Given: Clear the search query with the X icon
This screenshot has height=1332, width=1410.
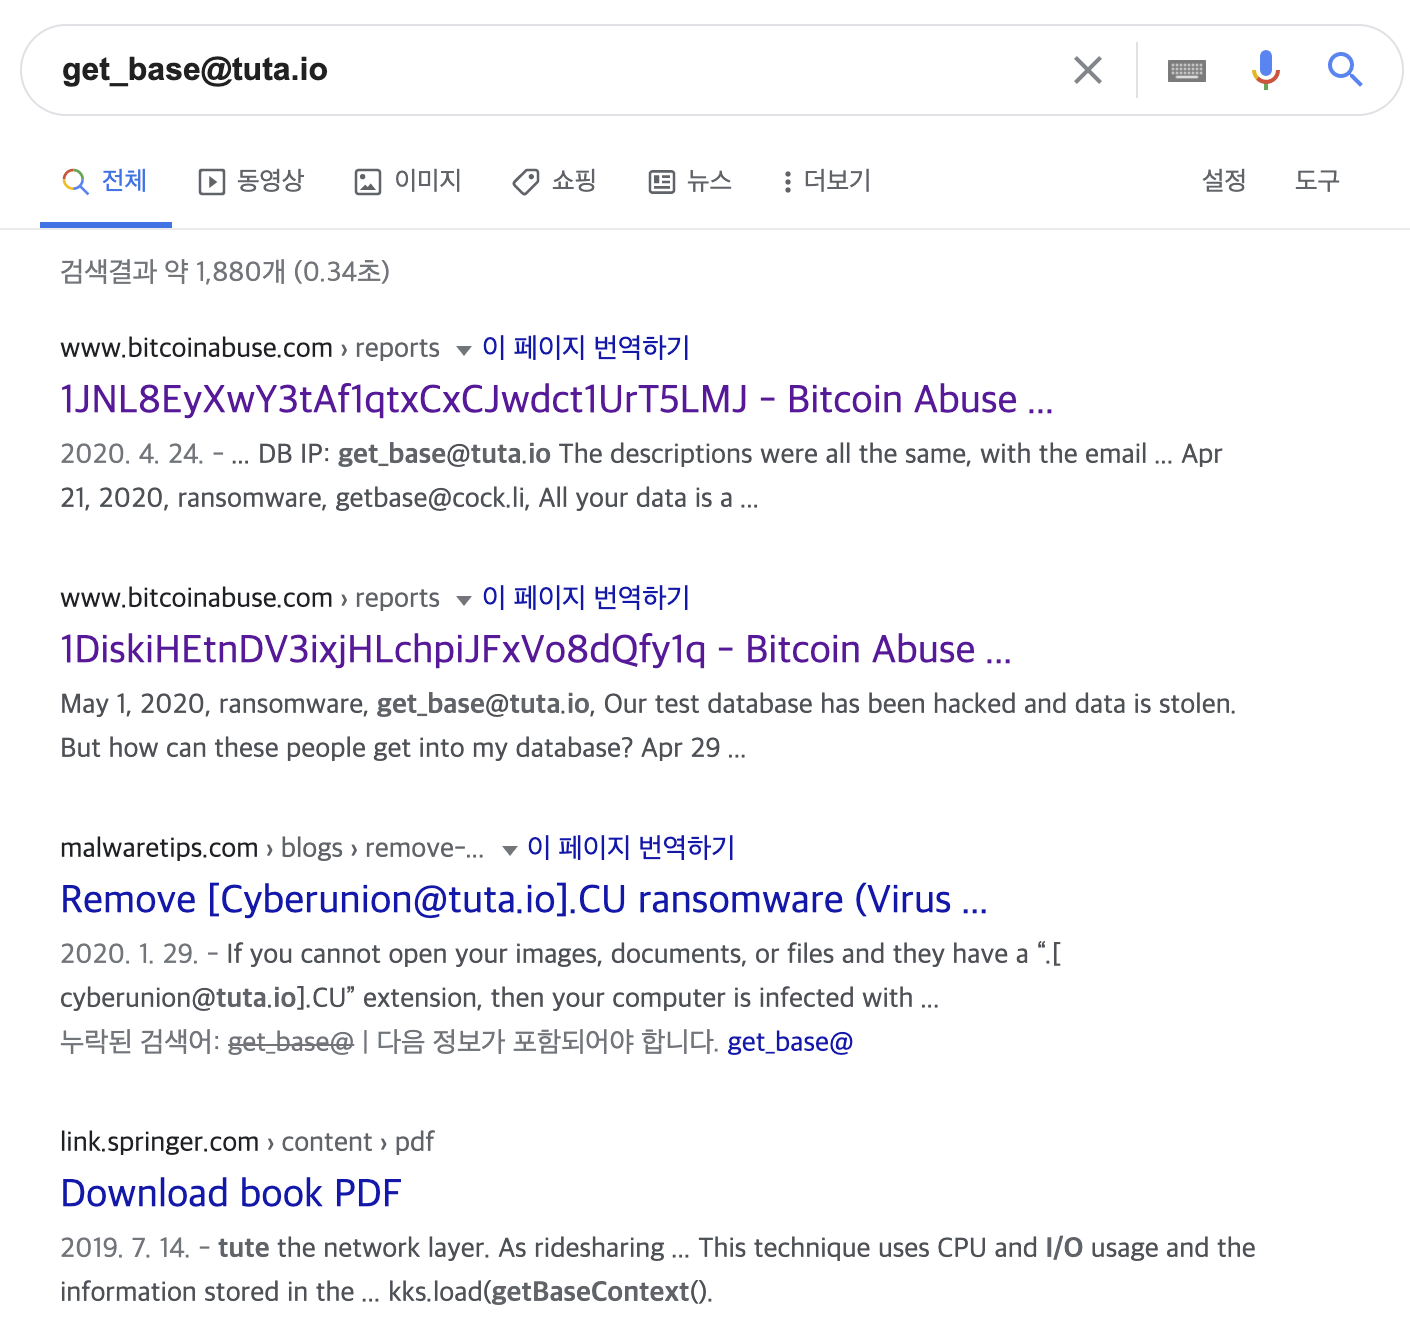Looking at the screenshot, I should point(1087,70).
